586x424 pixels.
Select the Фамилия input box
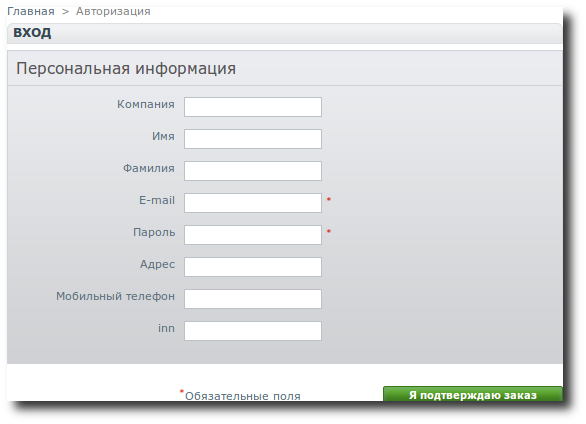(253, 171)
